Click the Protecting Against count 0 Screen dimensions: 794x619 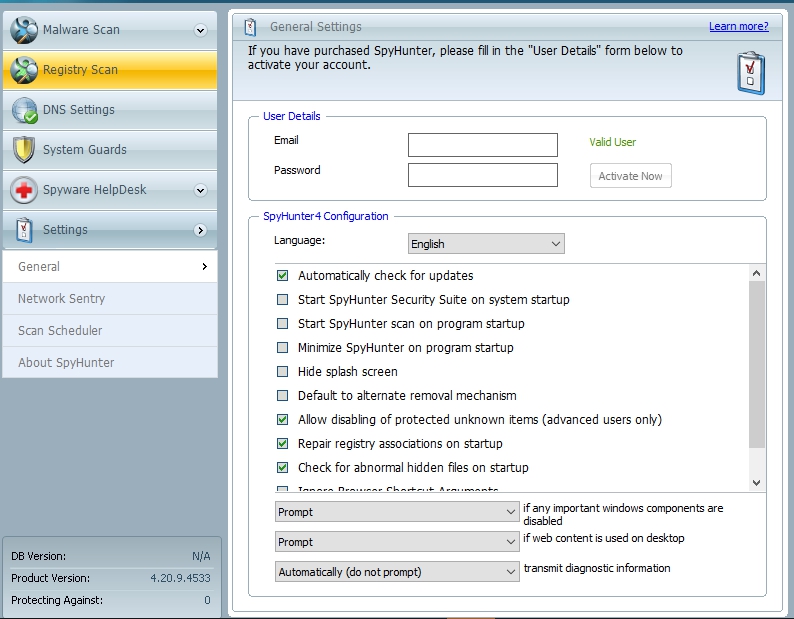(207, 600)
